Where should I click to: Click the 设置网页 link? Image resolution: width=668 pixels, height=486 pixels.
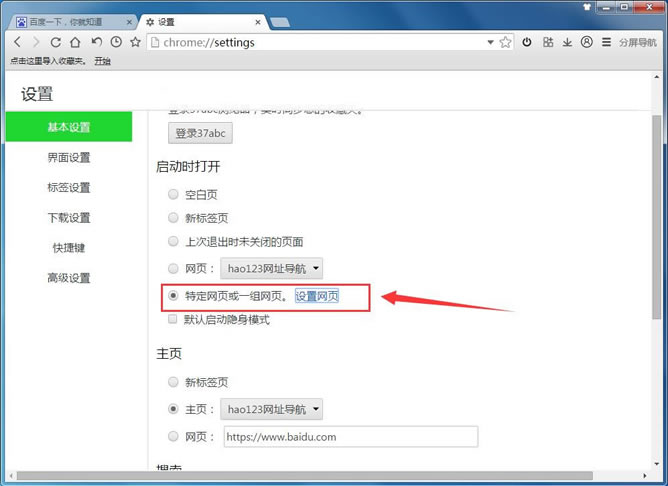click(x=317, y=296)
